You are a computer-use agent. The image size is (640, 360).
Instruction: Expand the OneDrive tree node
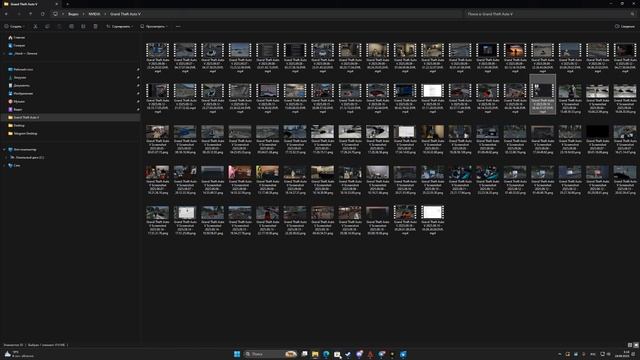(x=4, y=53)
